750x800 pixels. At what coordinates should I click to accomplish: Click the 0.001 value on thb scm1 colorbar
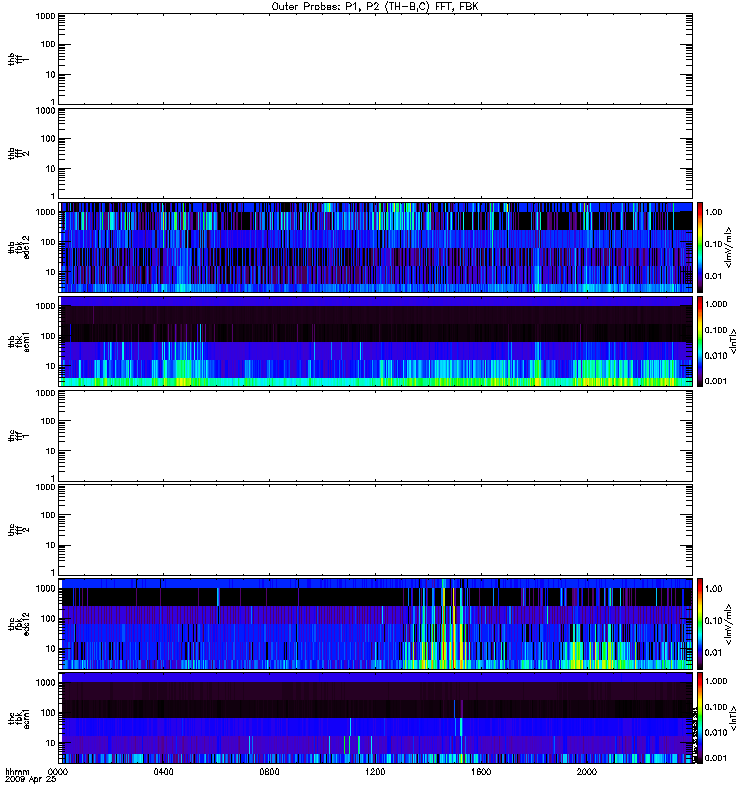(716, 381)
